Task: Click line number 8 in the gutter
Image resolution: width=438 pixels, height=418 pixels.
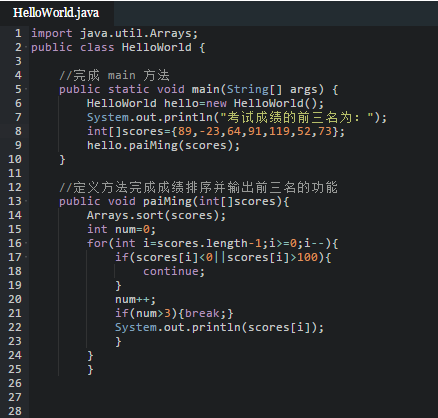Action: pyautogui.click(x=18, y=131)
